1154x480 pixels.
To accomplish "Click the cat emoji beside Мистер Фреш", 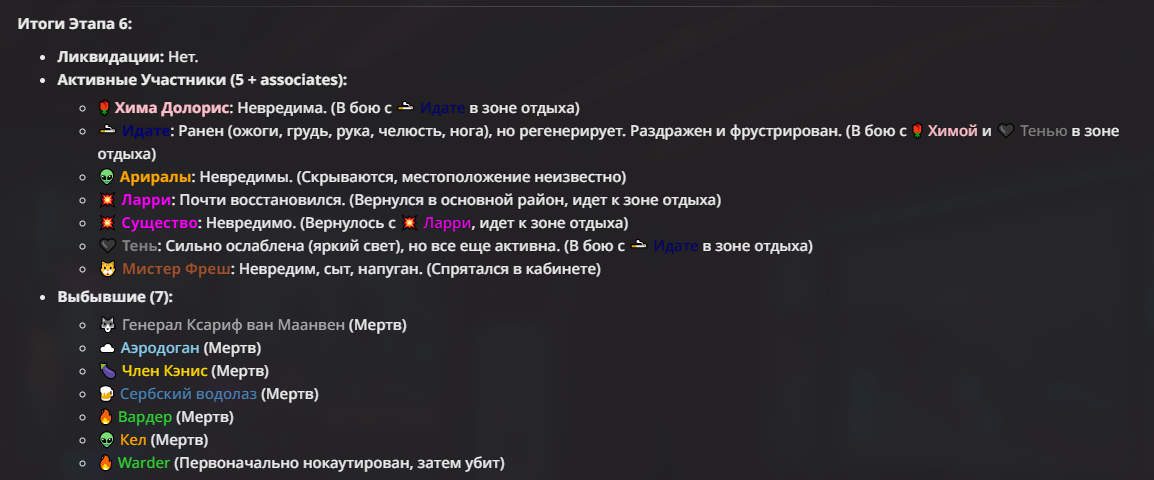I will (x=107, y=269).
